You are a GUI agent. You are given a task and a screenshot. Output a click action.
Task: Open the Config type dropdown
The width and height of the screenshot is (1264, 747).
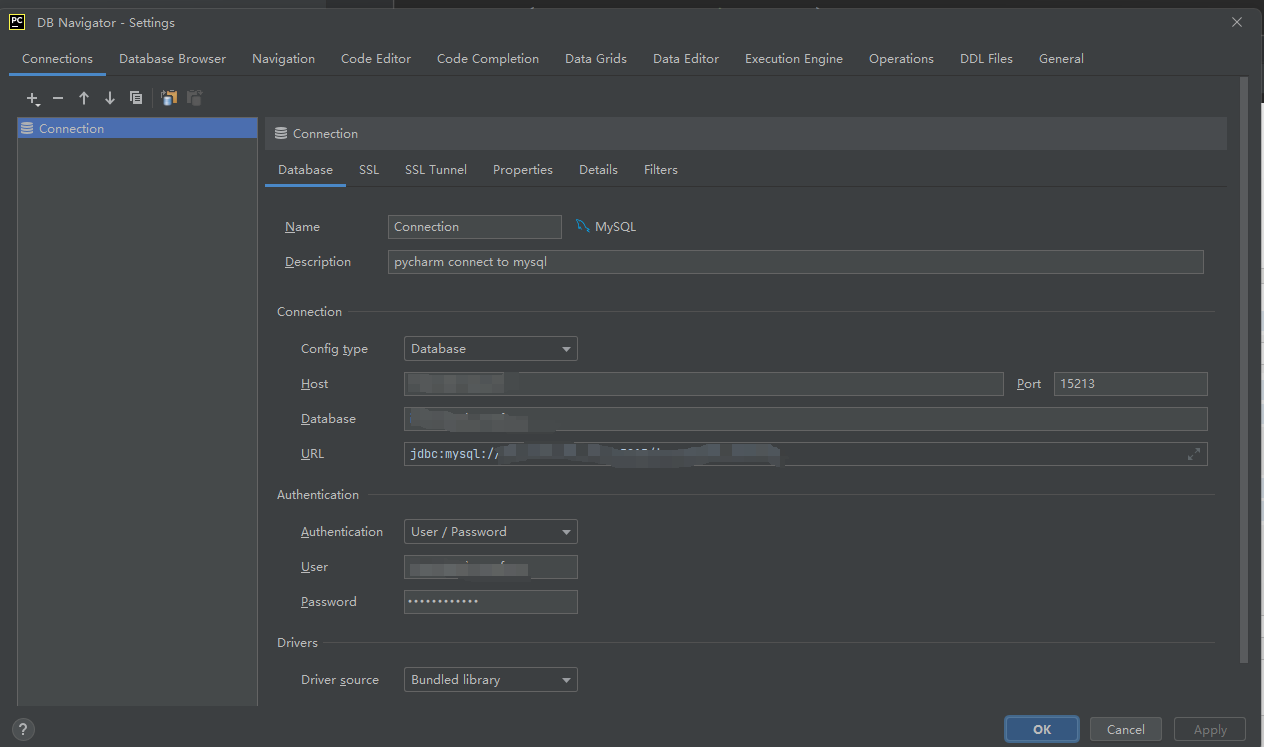click(x=491, y=349)
